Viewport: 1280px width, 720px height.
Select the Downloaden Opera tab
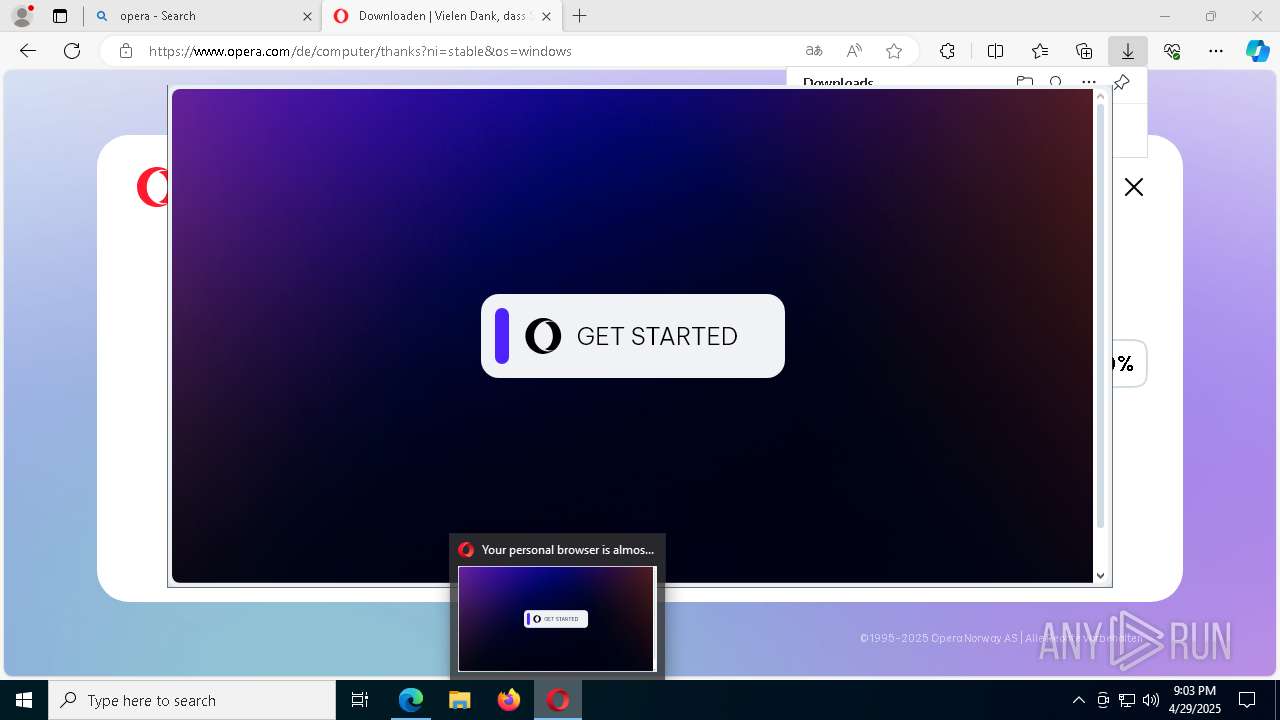point(442,16)
